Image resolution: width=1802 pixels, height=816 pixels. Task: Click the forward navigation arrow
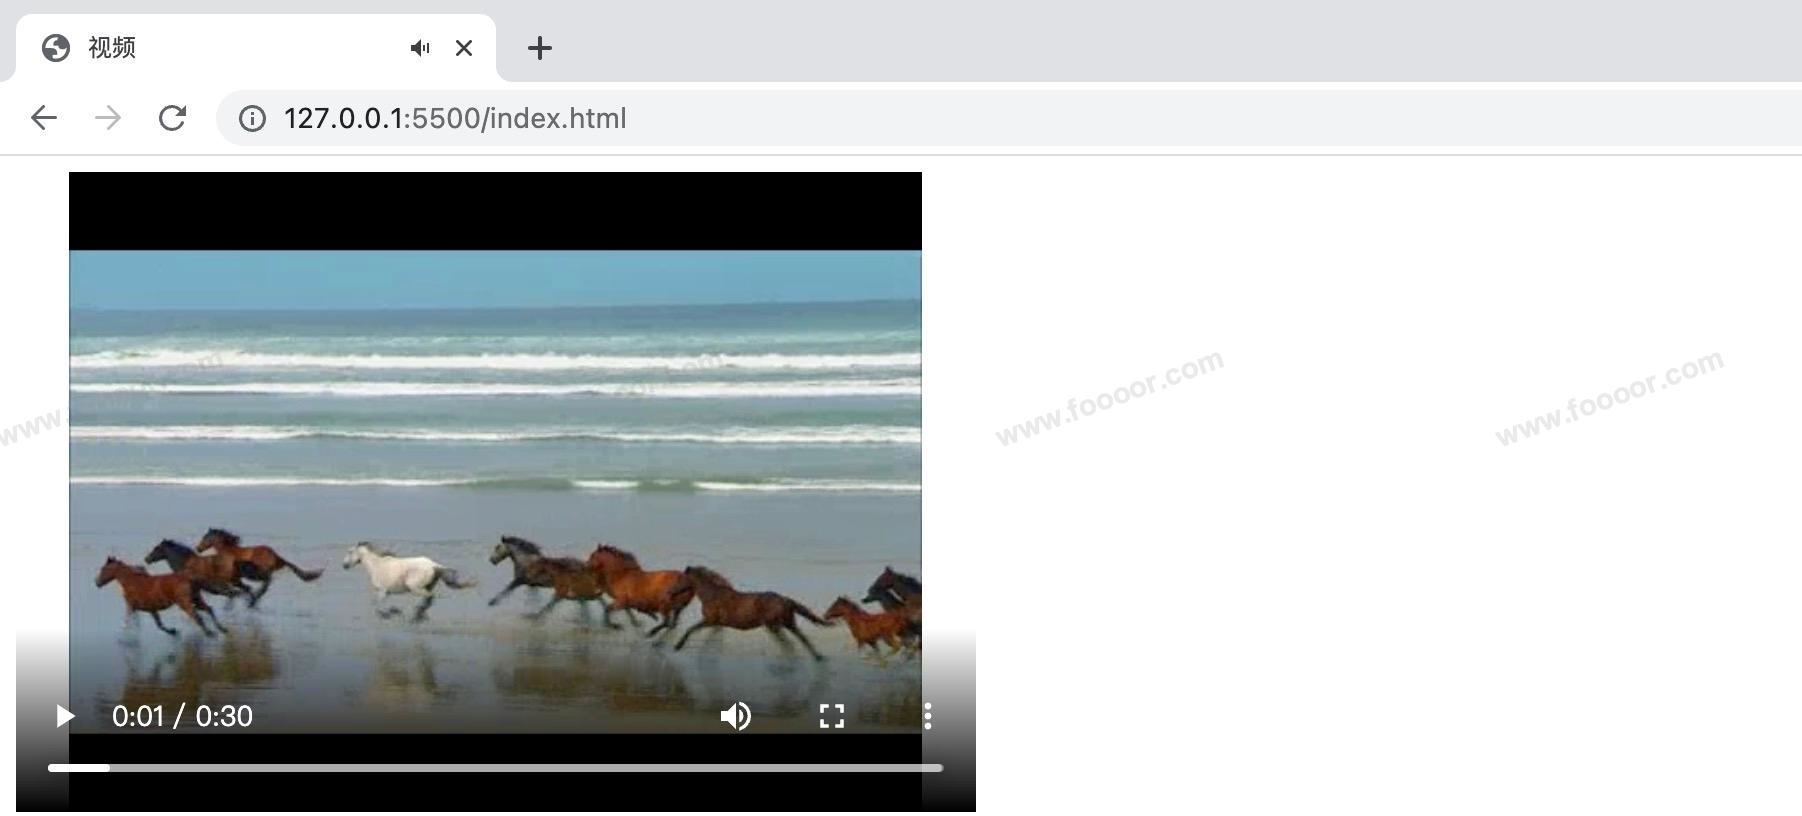pos(108,118)
